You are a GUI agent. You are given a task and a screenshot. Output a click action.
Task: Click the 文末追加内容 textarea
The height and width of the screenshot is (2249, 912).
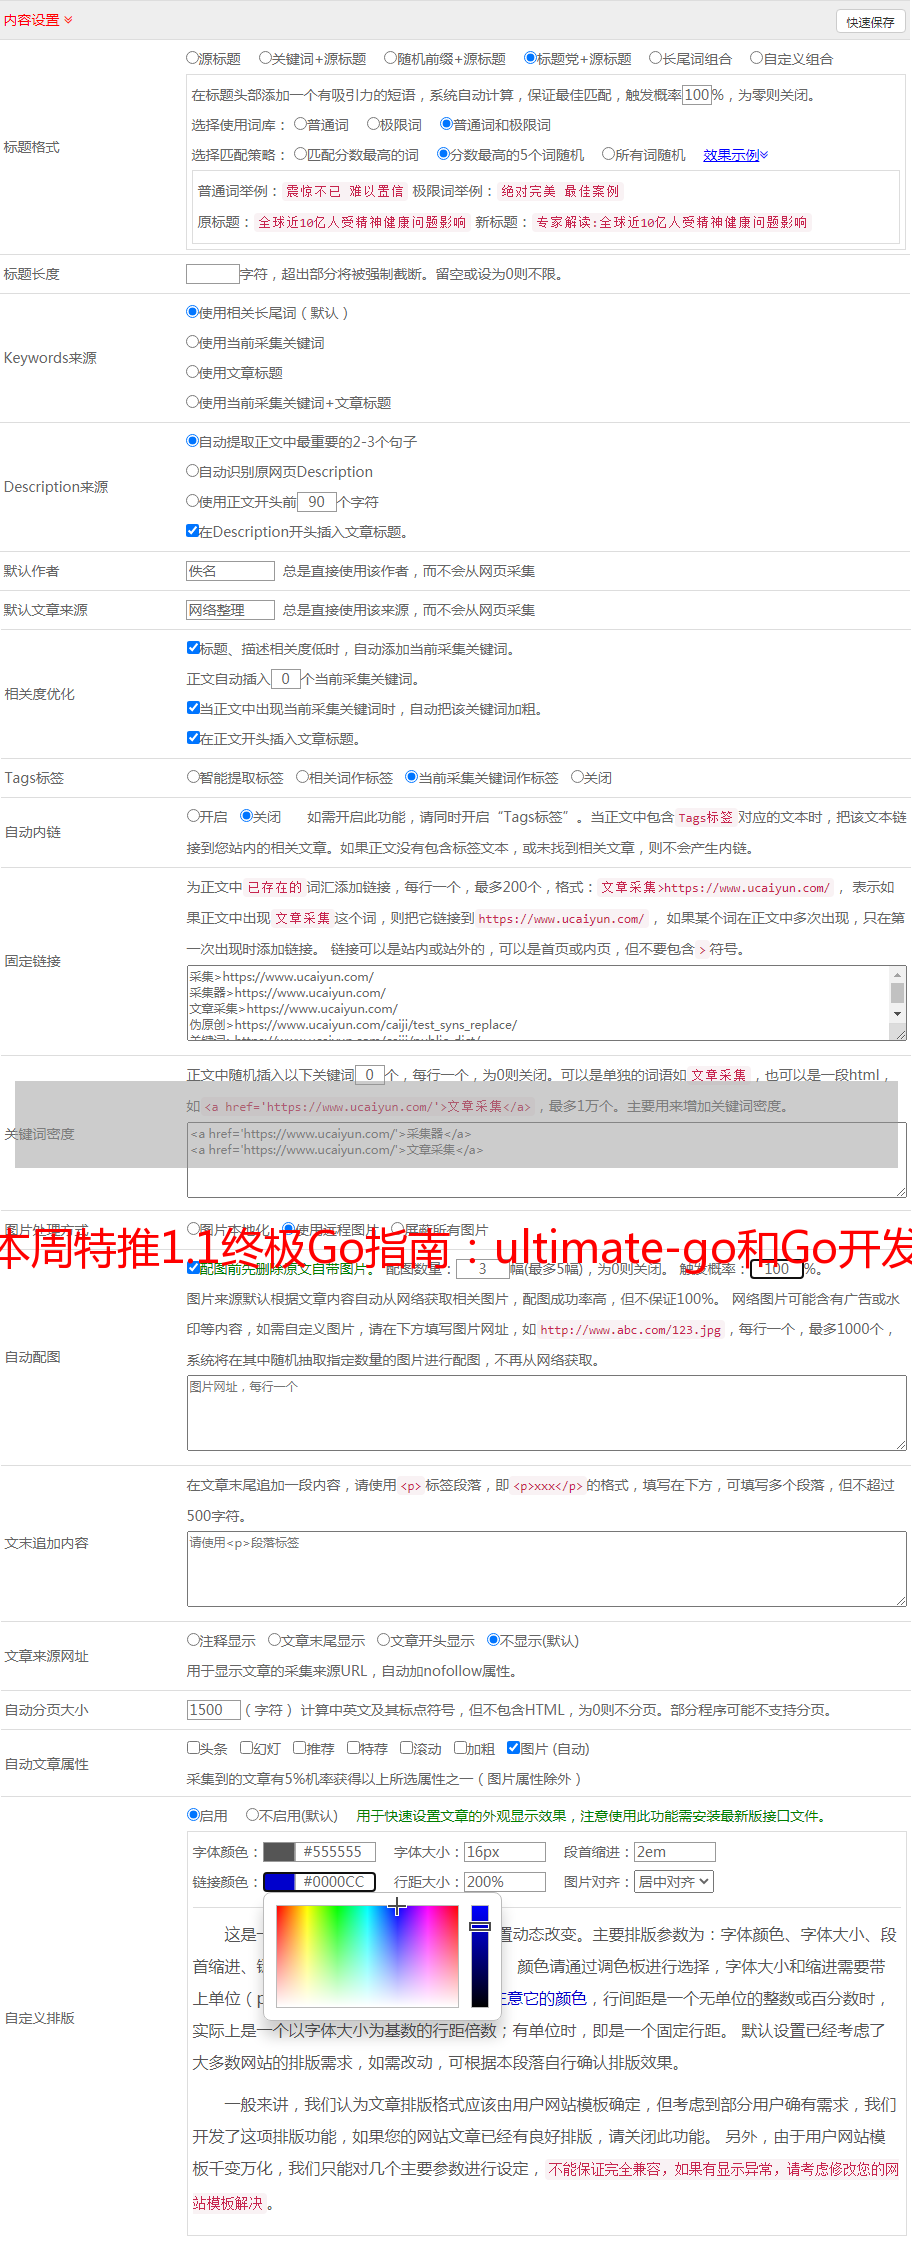coord(547,1569)
